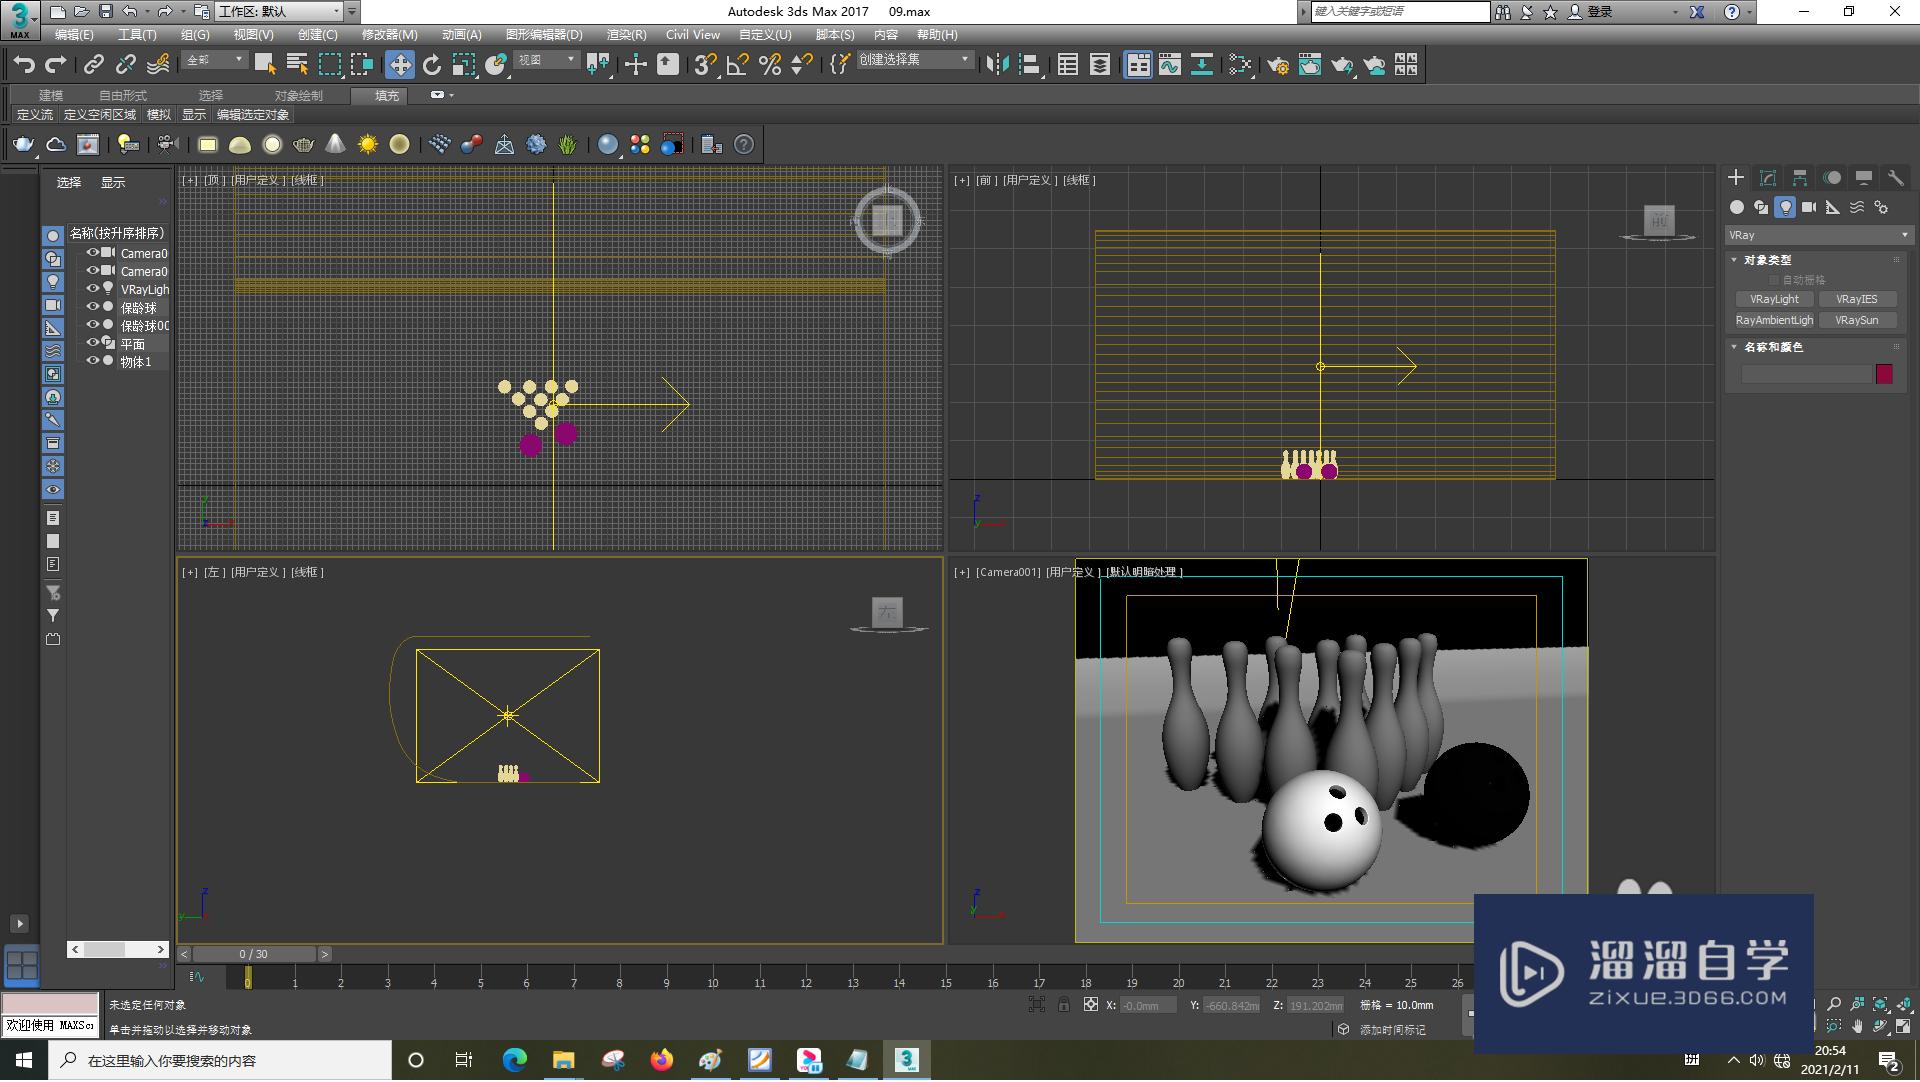Toggle the 自动栅格 checkbox
The width and height of the screenshot is (1920, 1082).
click(1775, 280)
